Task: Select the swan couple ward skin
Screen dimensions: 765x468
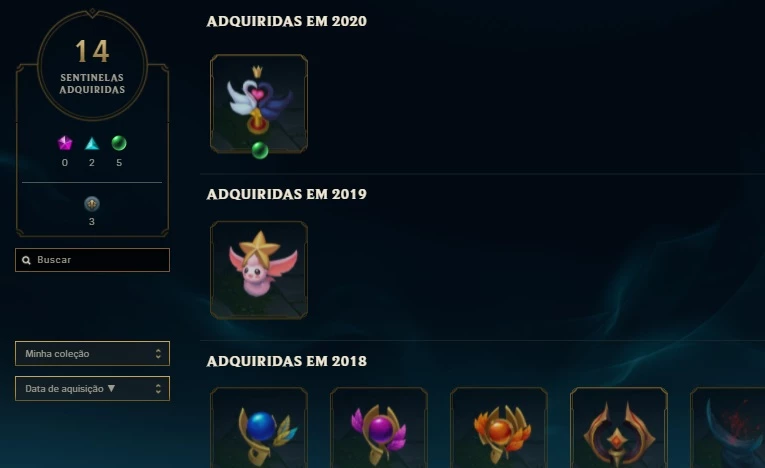Action: pyautogui.click(x=259, y=103)
